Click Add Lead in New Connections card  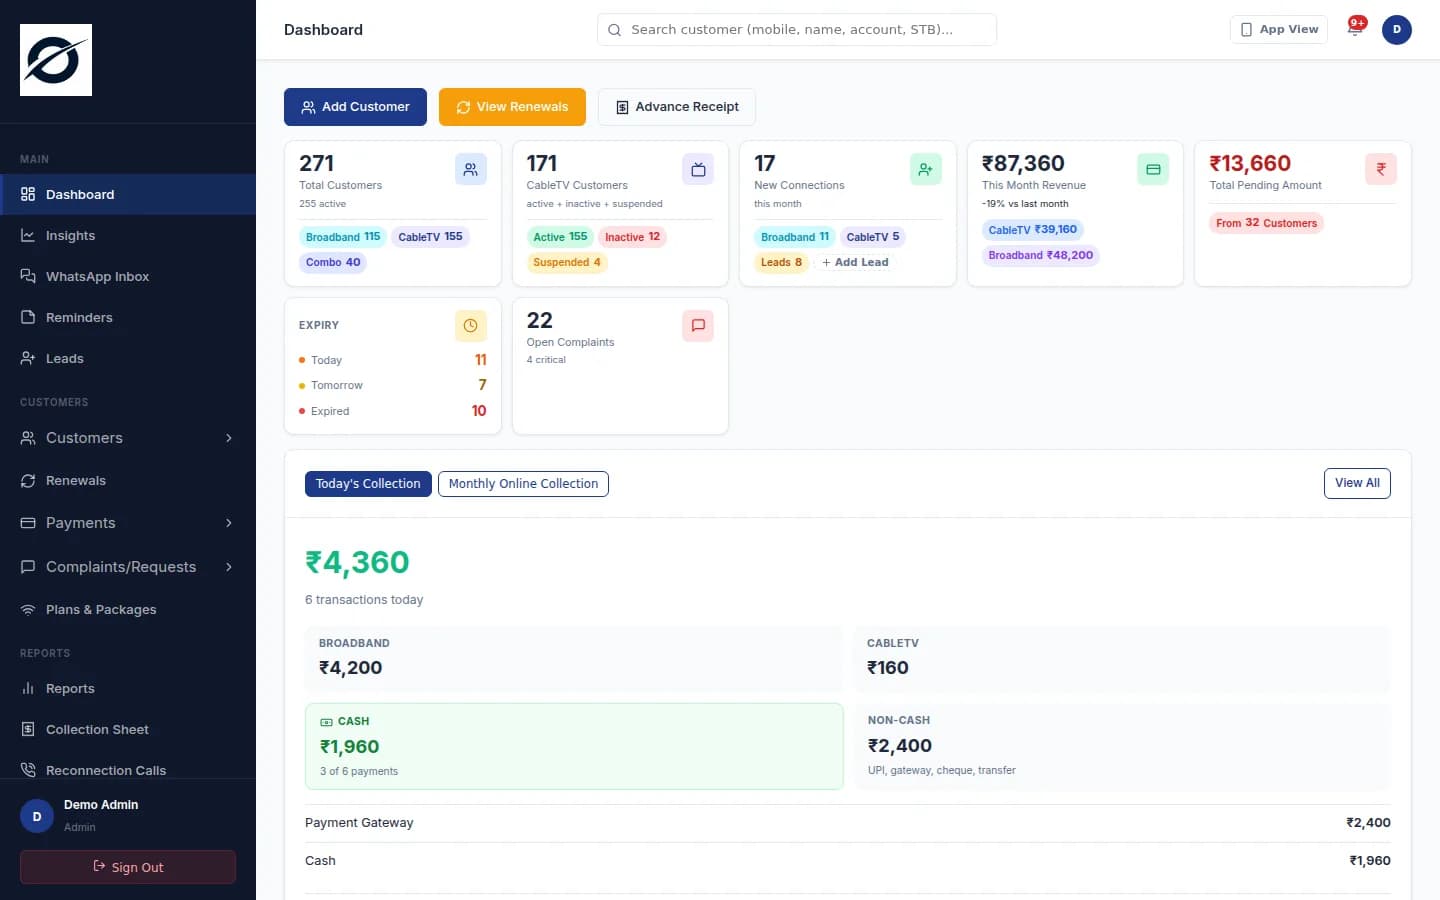click(855, 262)
